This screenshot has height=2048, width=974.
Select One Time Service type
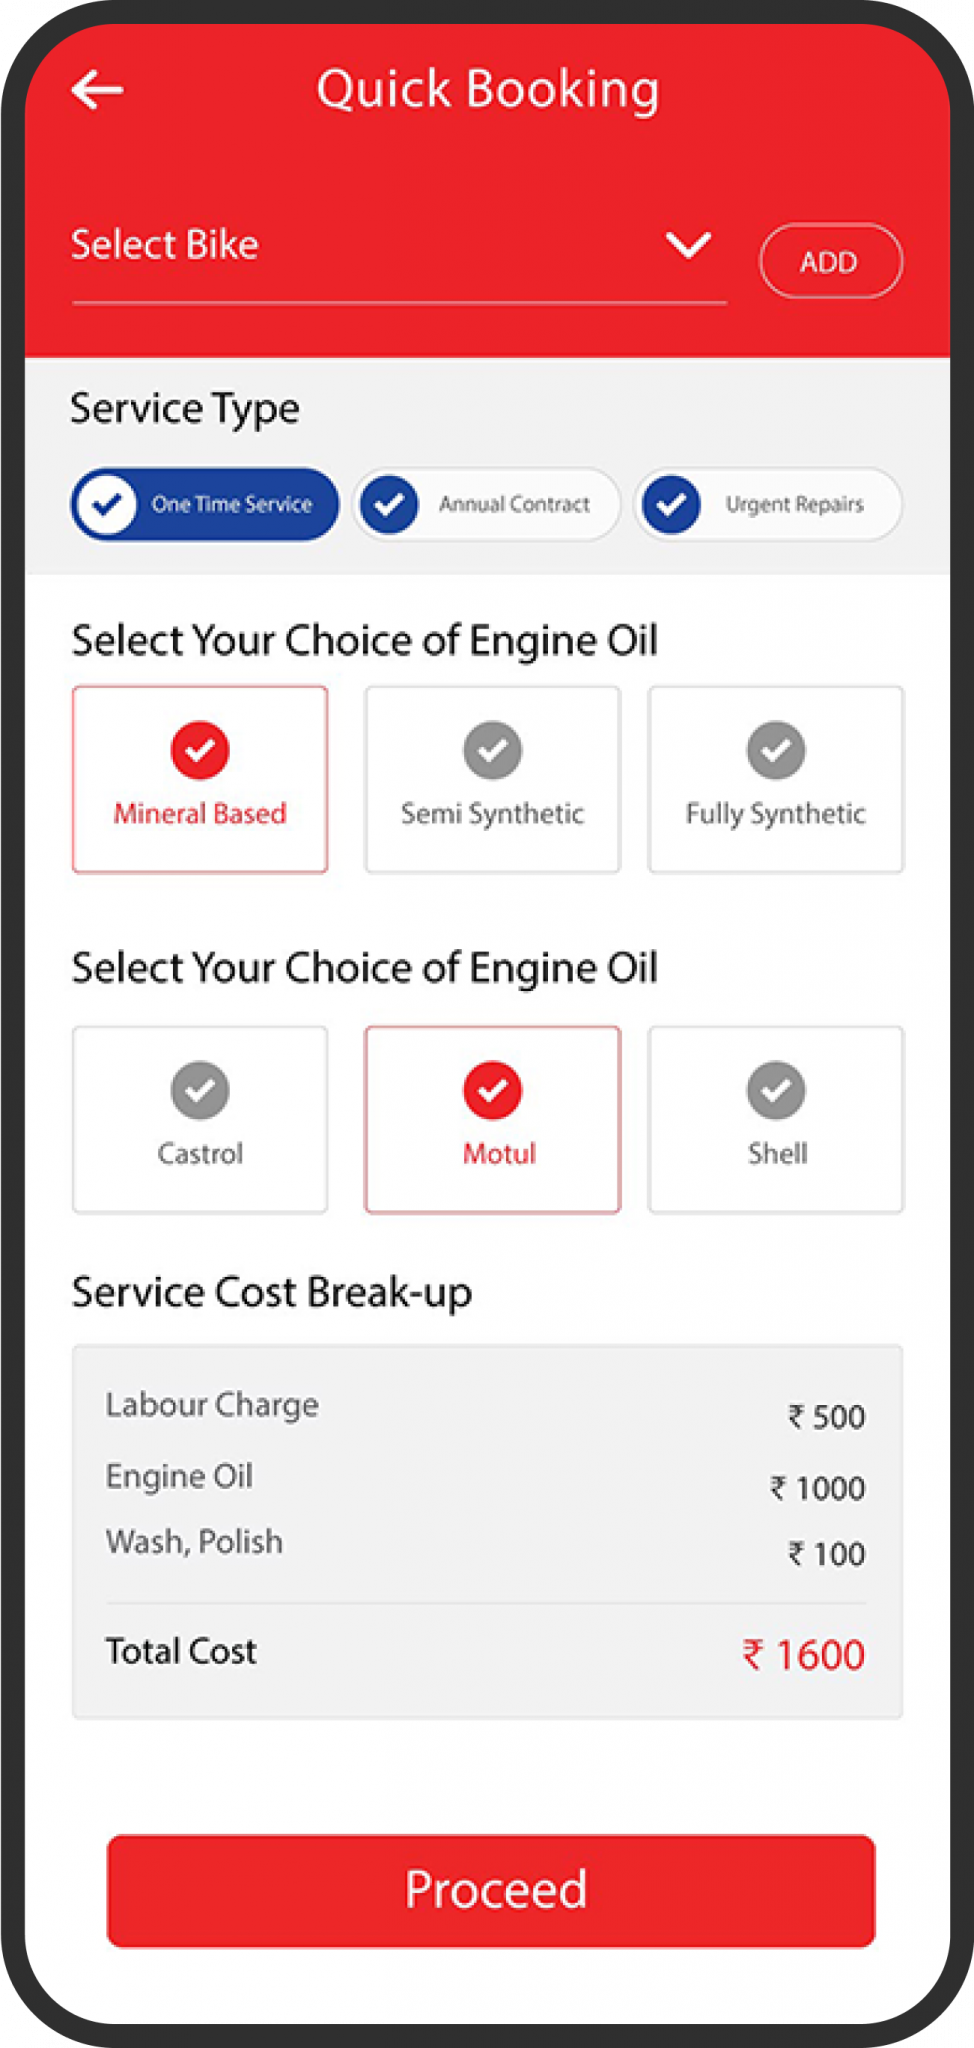(x=205, y=504)
